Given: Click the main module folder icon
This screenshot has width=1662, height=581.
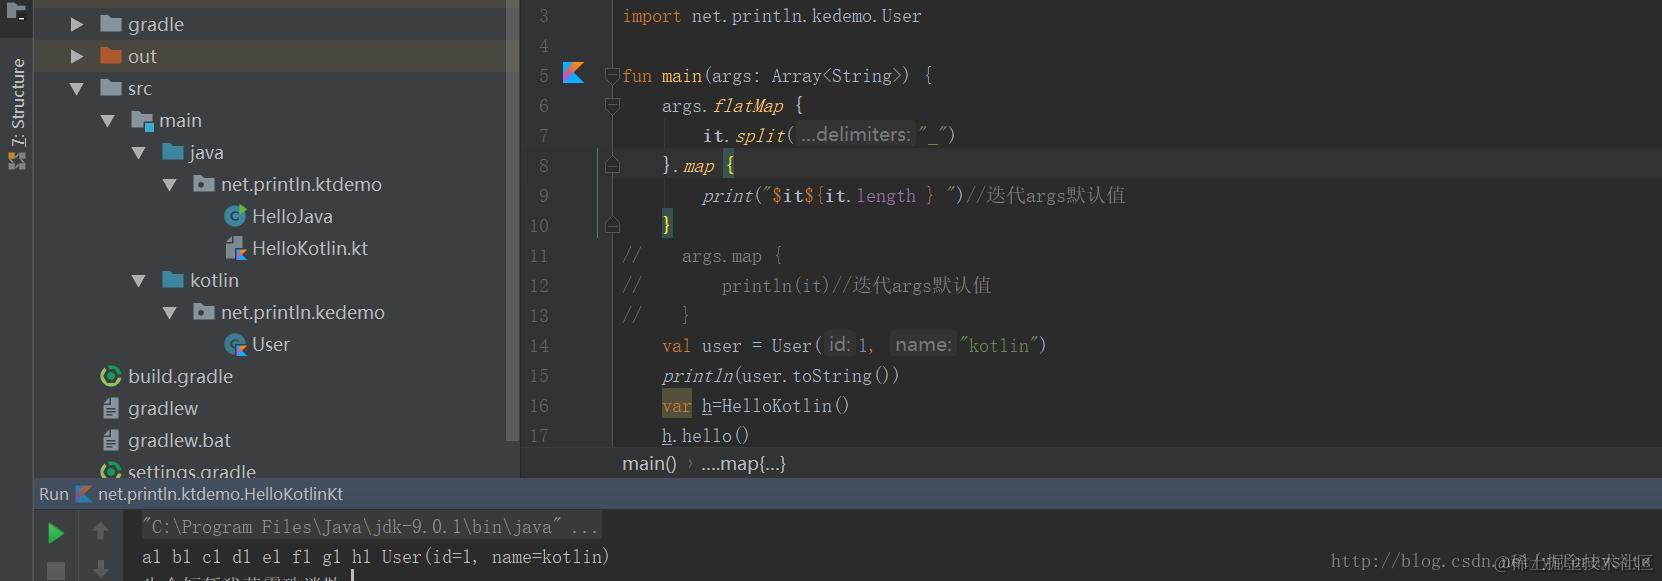Looking at the screenshot, I should pyautogui.click(x=142, y=120).
